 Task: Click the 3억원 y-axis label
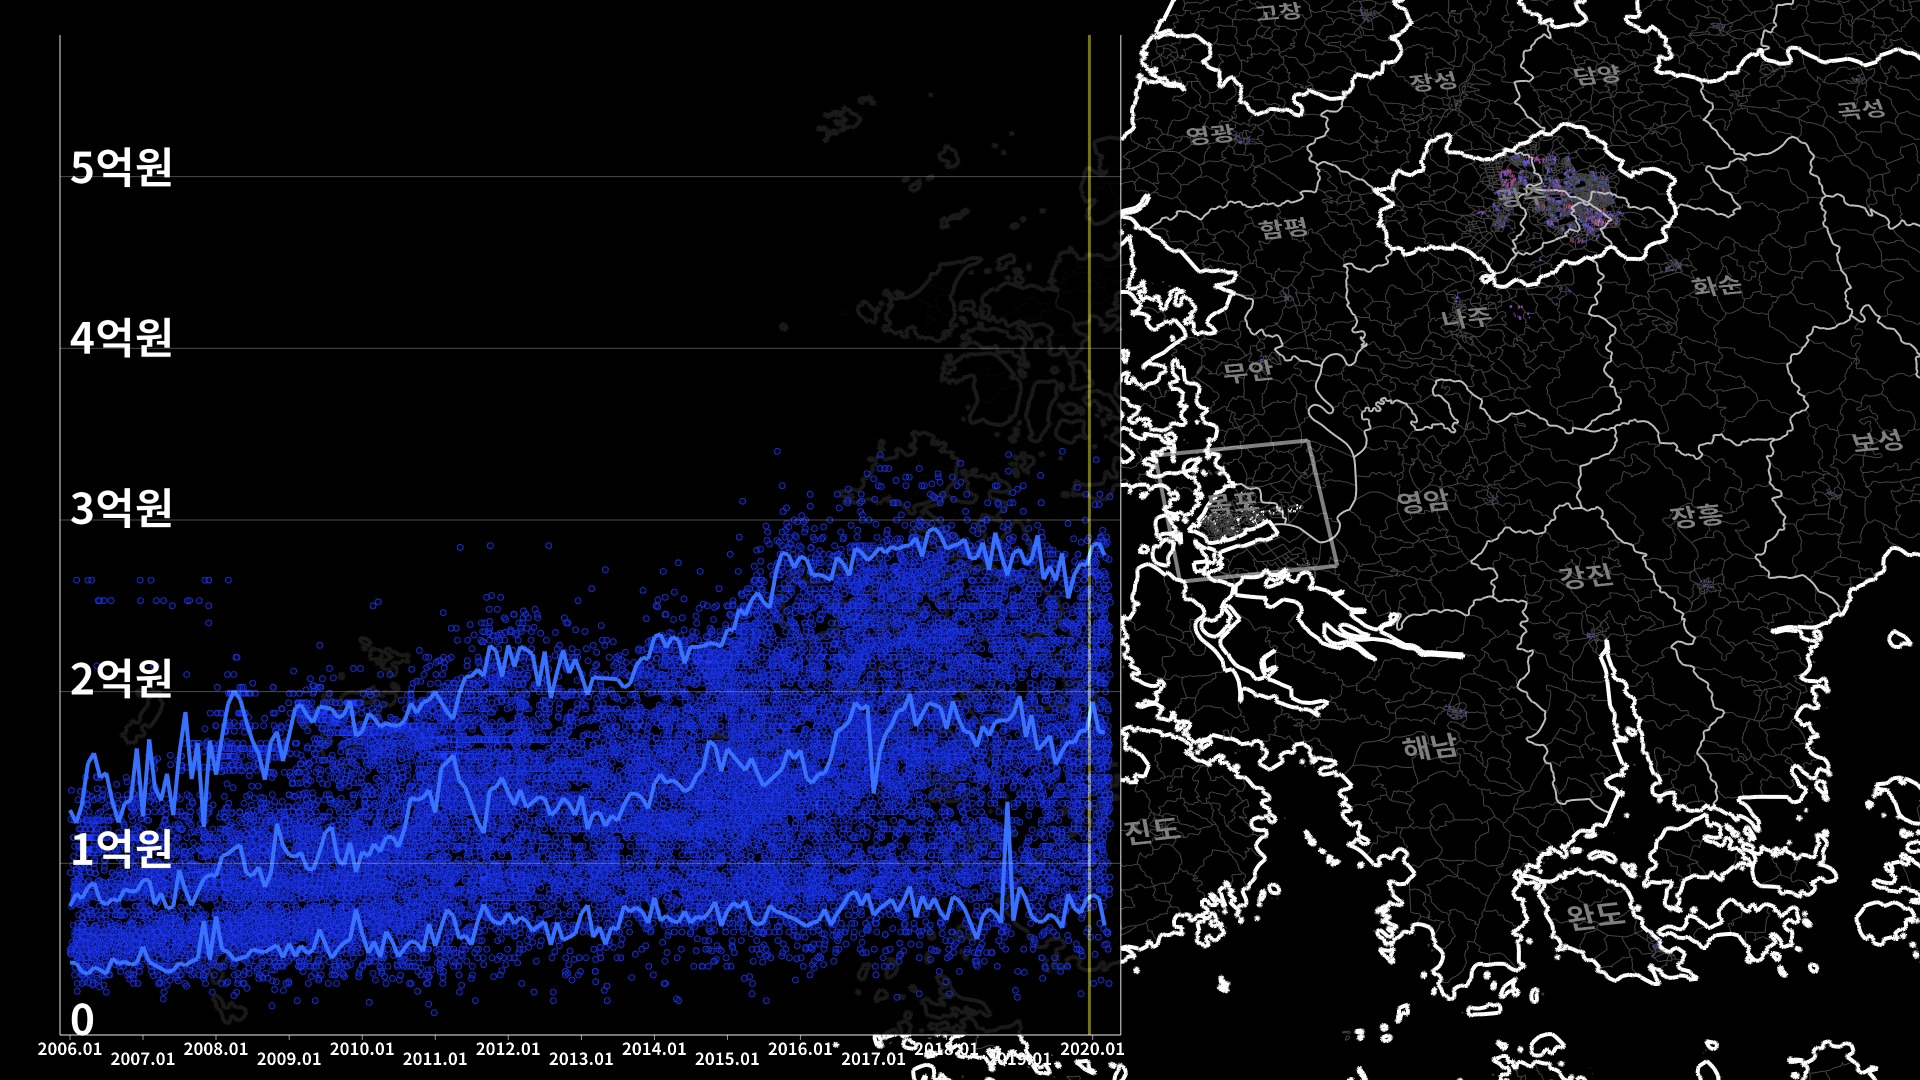tap(121, 508)
